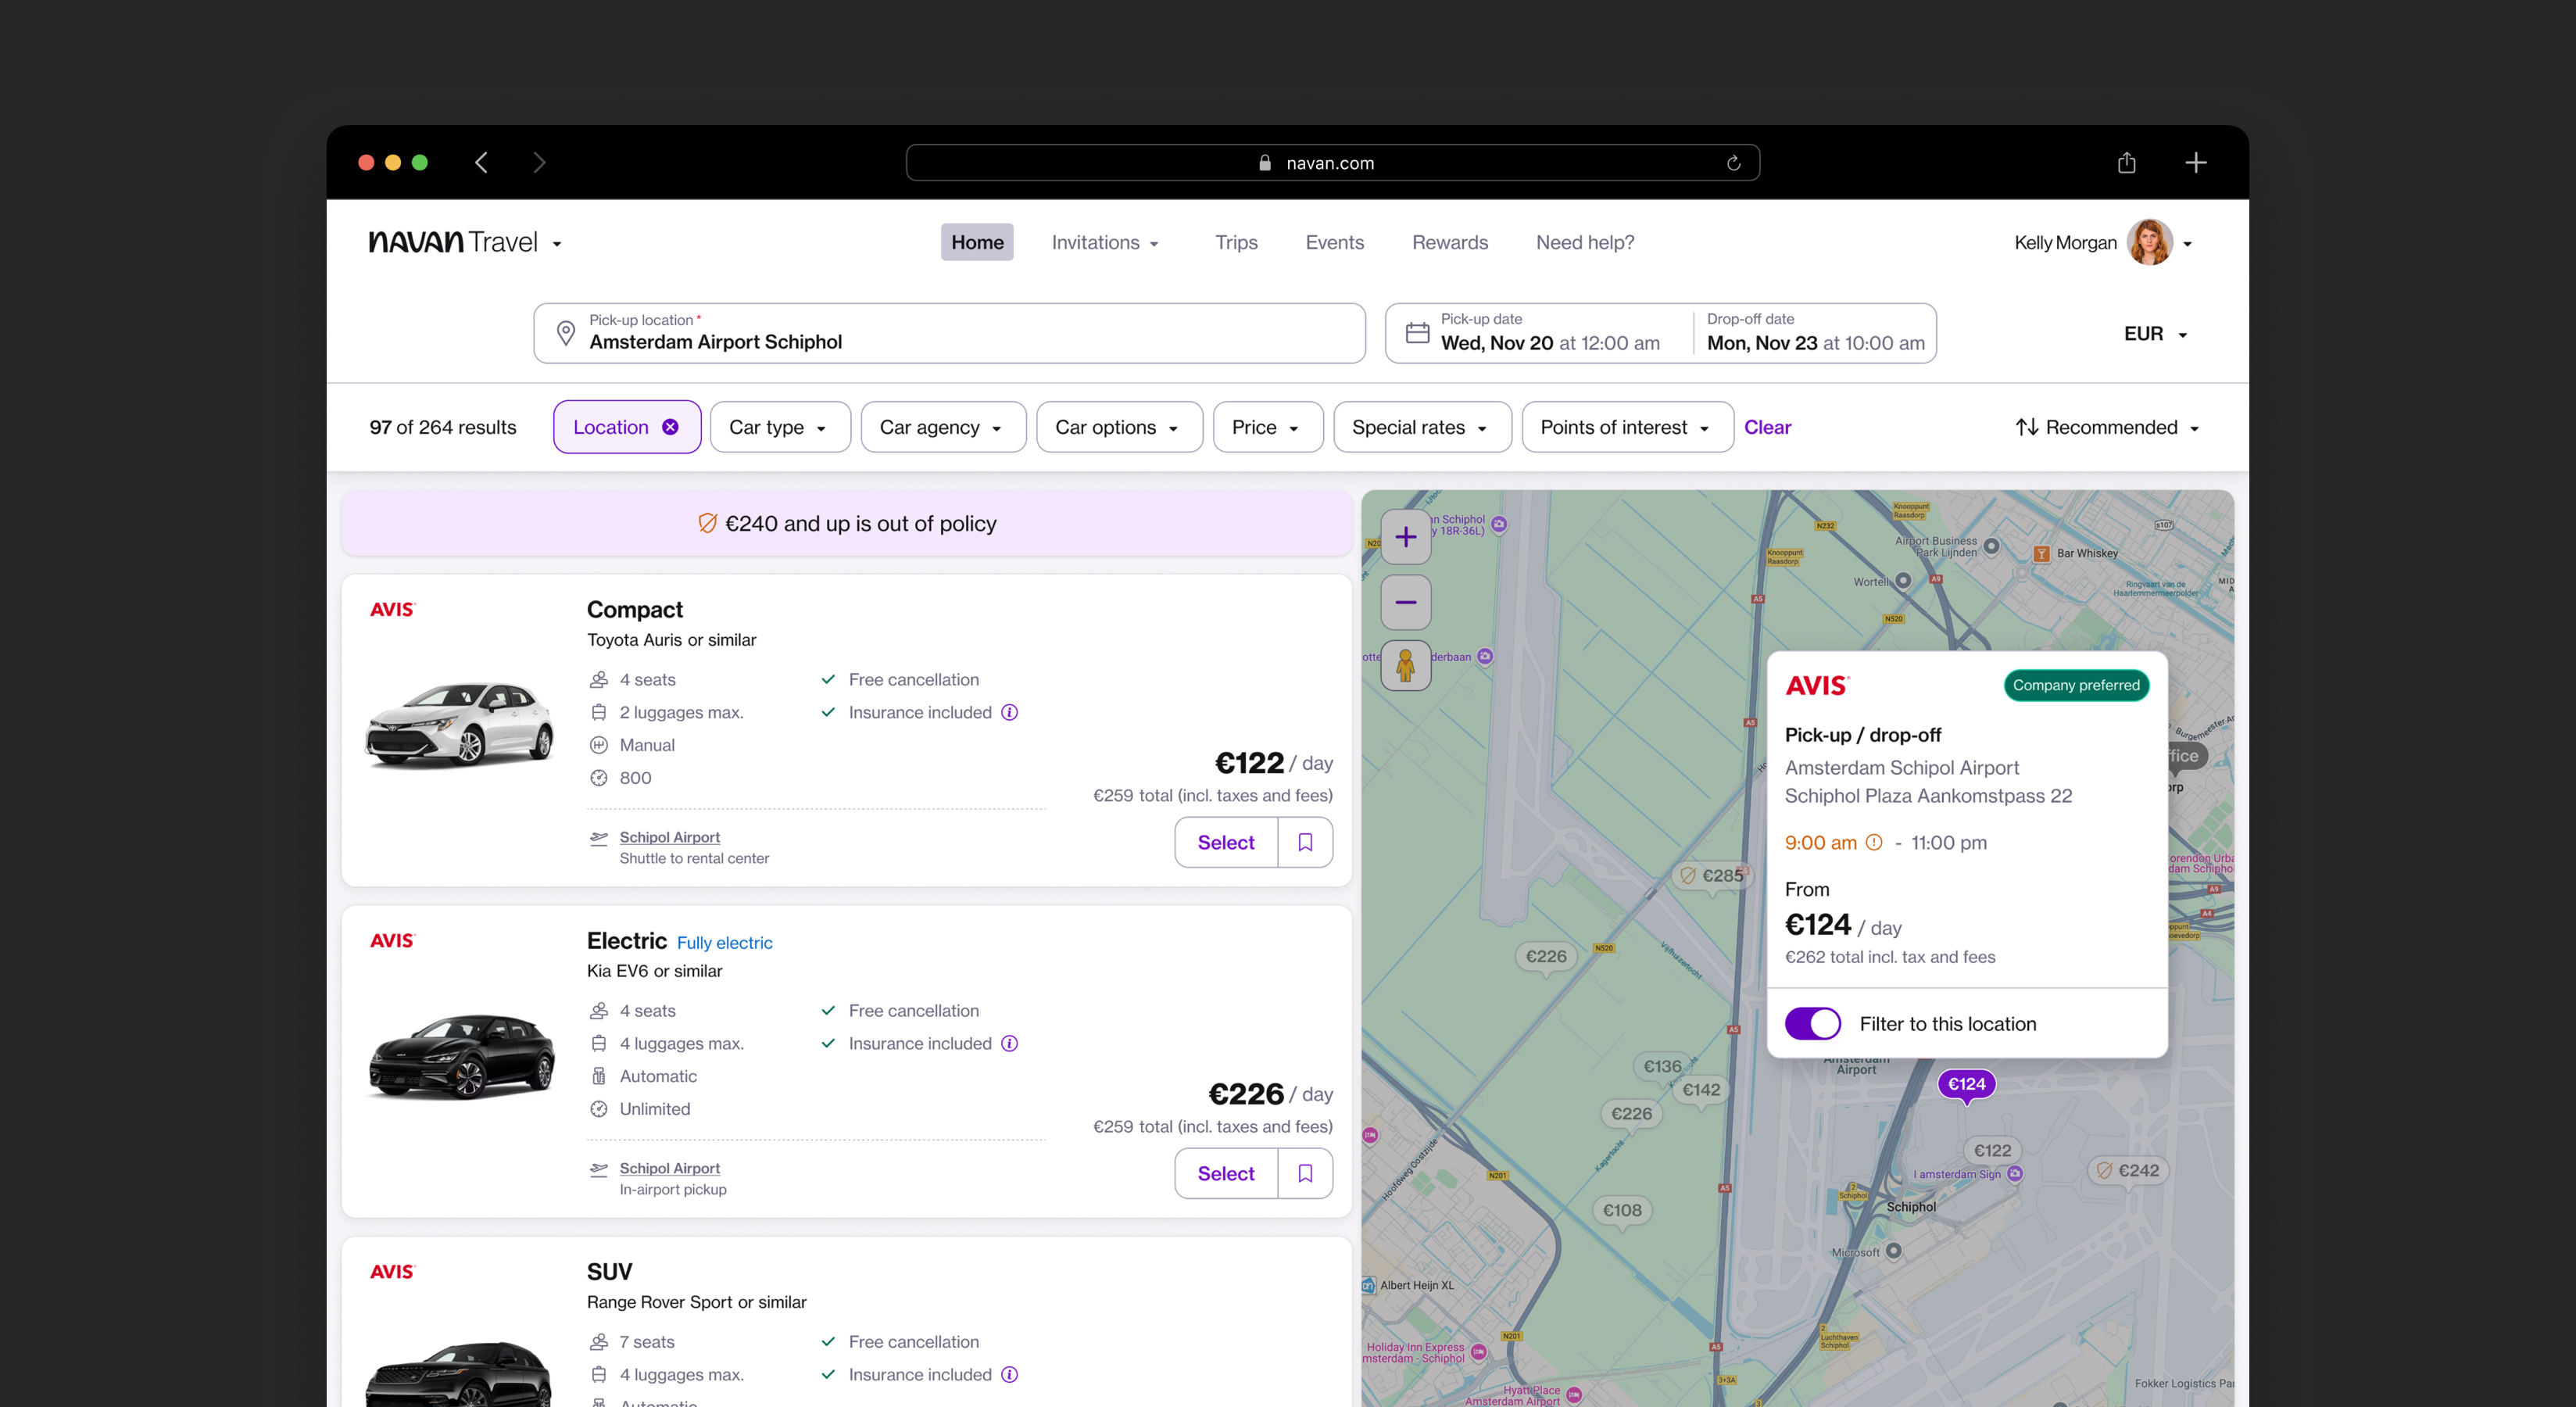
Task: Expand the Car type filter
Action: 779,427
